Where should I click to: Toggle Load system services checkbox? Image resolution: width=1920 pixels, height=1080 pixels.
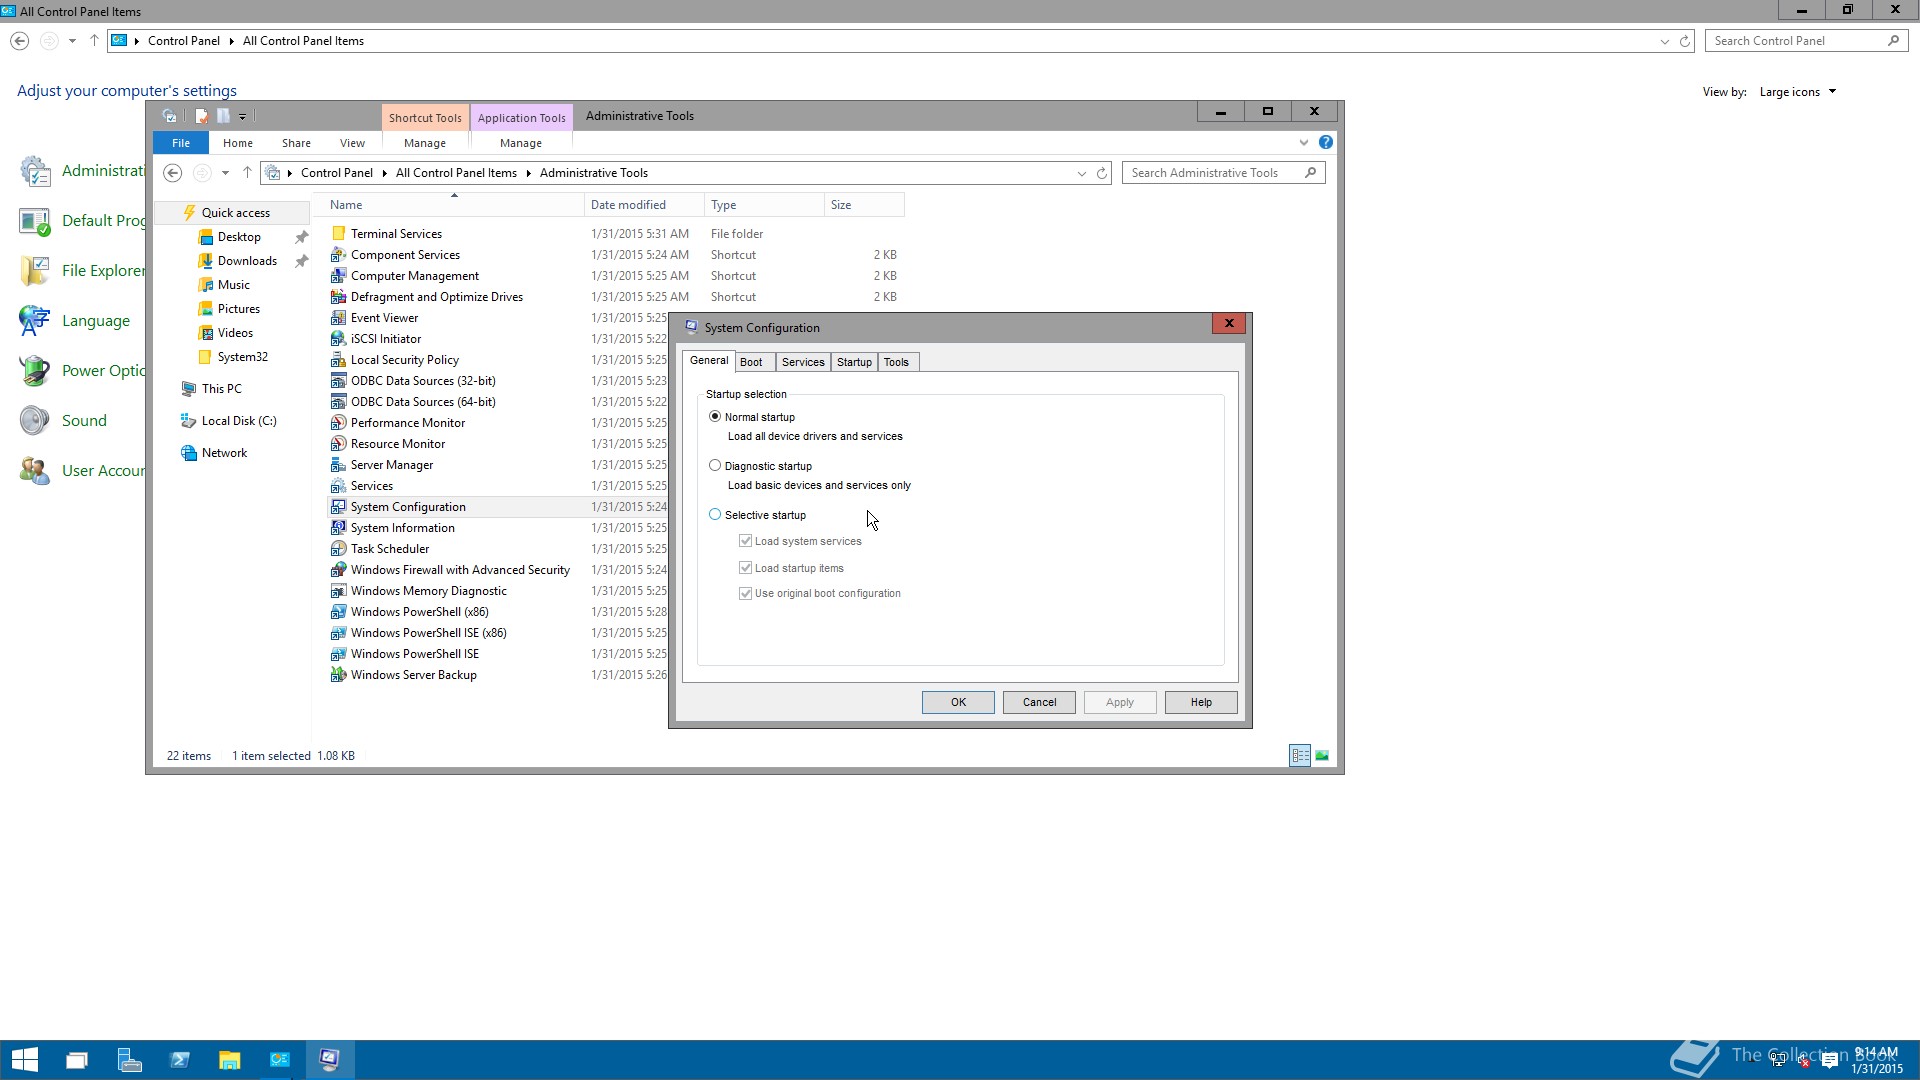(745, 541)
